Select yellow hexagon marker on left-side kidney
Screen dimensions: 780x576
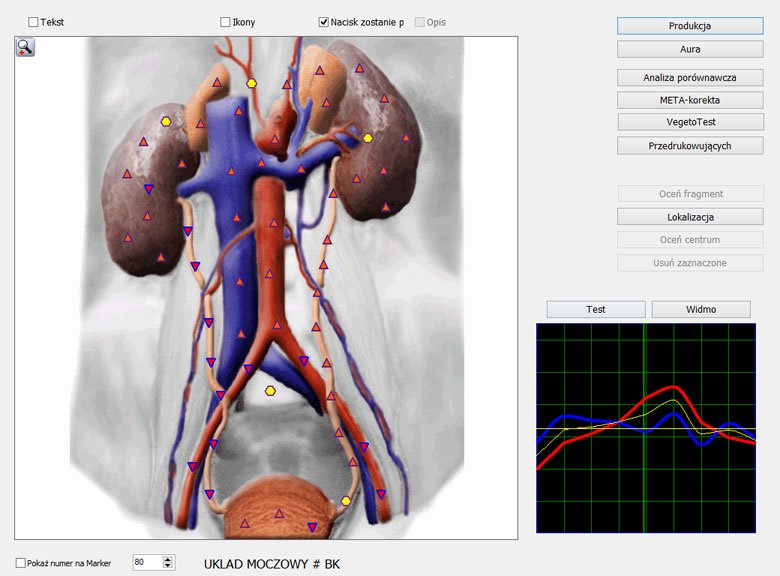click(166, 122)
